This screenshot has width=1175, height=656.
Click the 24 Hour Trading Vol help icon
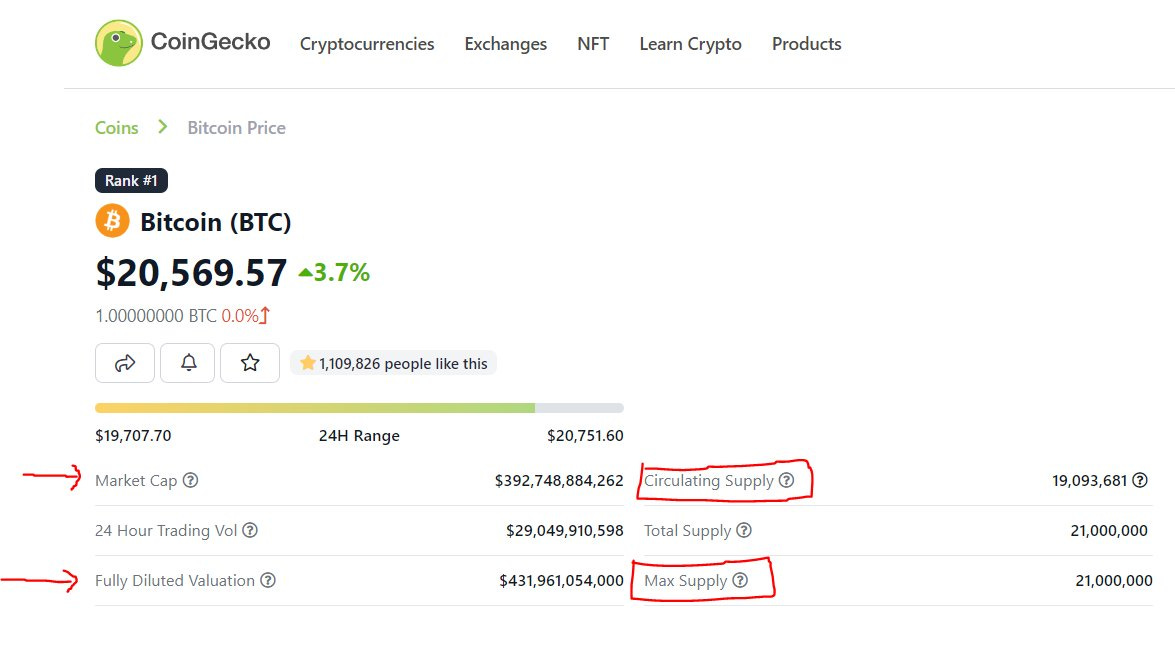click(x=250, y=530)
